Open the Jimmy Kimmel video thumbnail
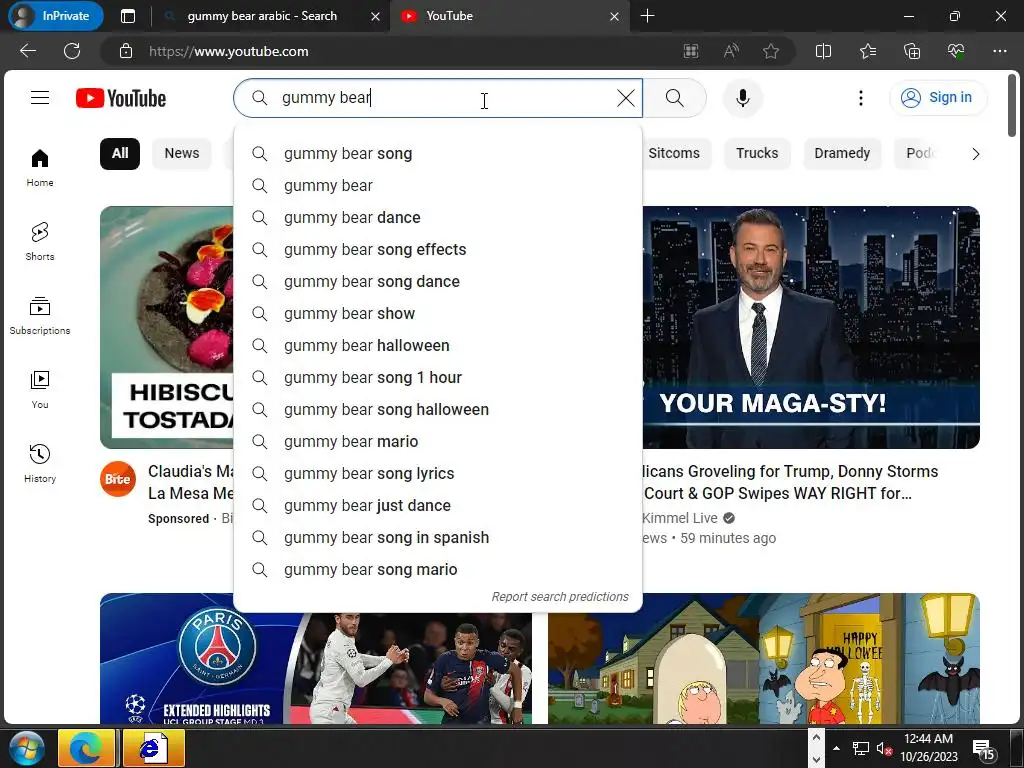Image resolution: width=1024 pixels, height=768 pixels. [811, 327]
